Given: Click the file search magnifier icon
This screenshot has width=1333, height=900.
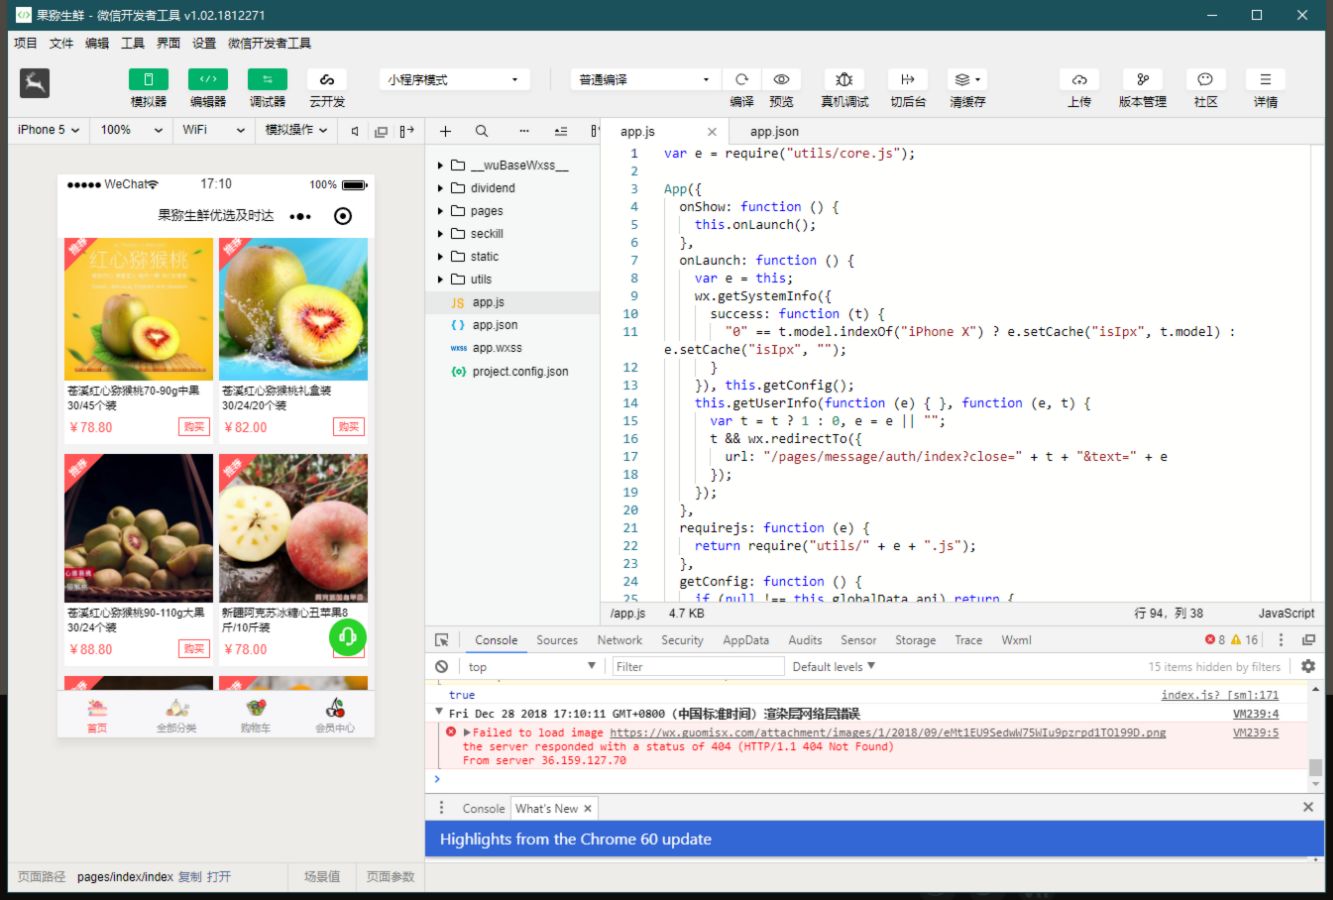Looking at the screenshot, I should [481, 131].
